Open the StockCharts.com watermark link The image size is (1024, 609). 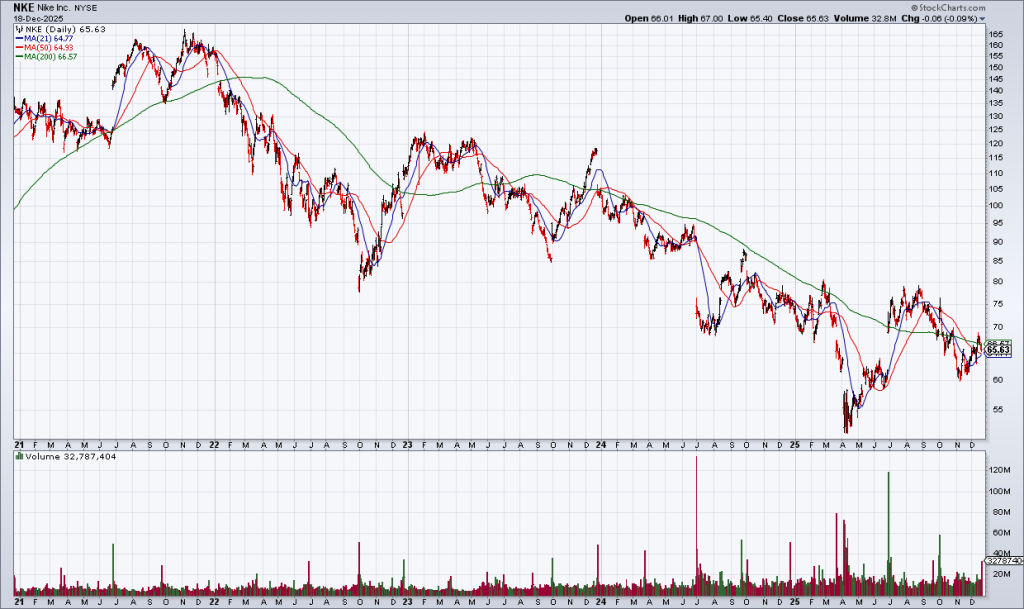click(x=978, y=6)
